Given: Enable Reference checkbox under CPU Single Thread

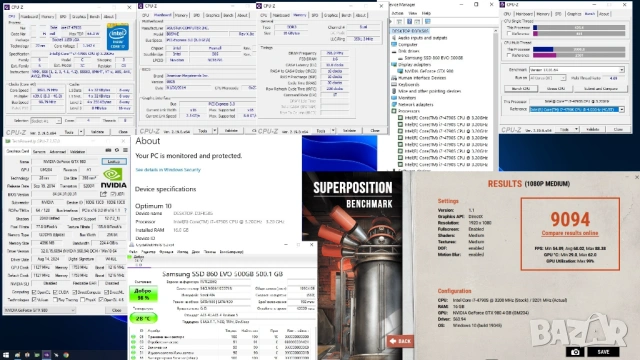Looking at the screenshot, I should [x=509, y=33].
